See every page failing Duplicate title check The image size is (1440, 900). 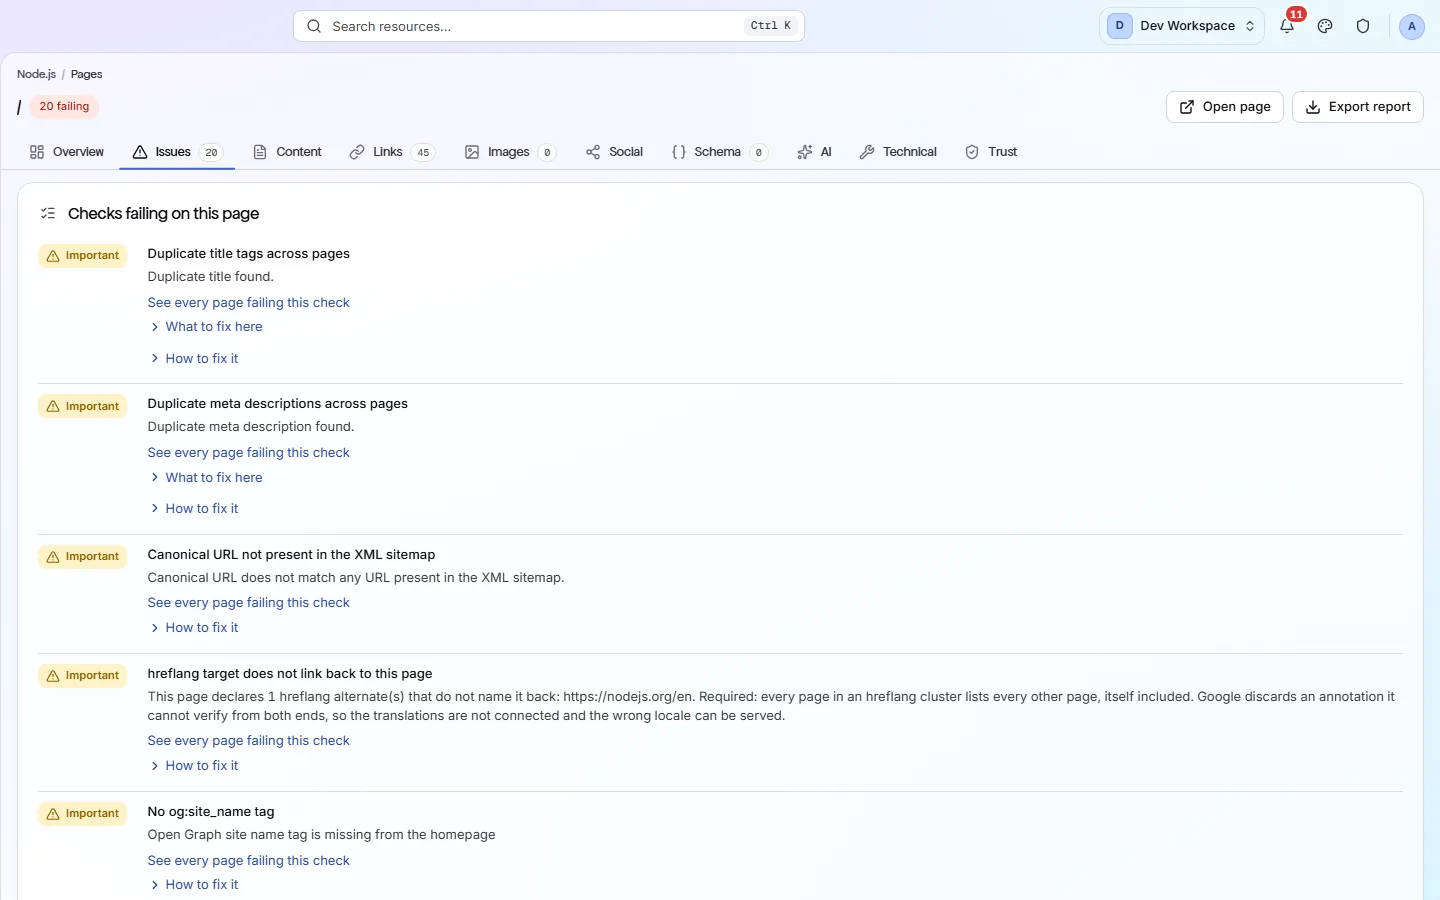click(249, 303)
